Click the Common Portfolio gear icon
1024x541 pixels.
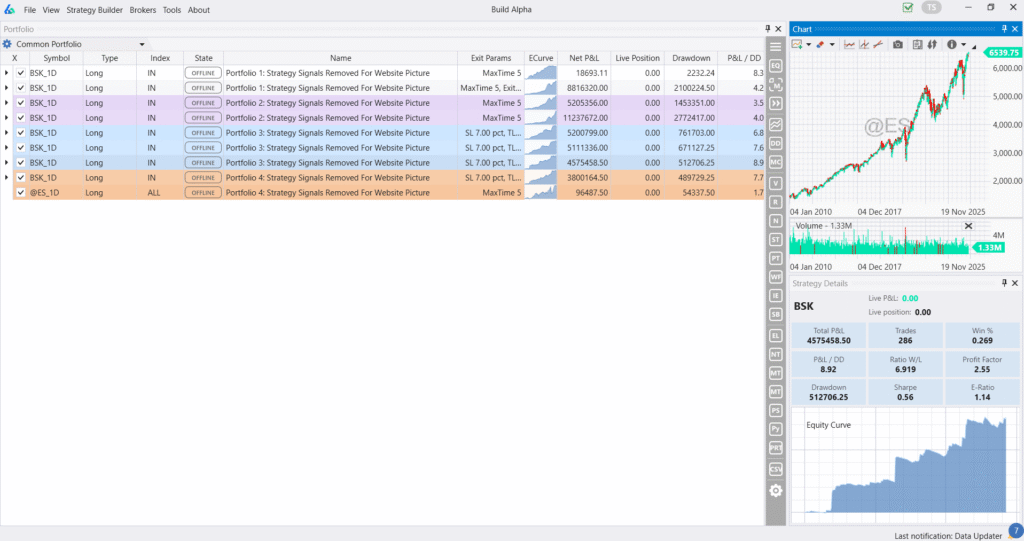pyautogui.click(x=7, y=44)
